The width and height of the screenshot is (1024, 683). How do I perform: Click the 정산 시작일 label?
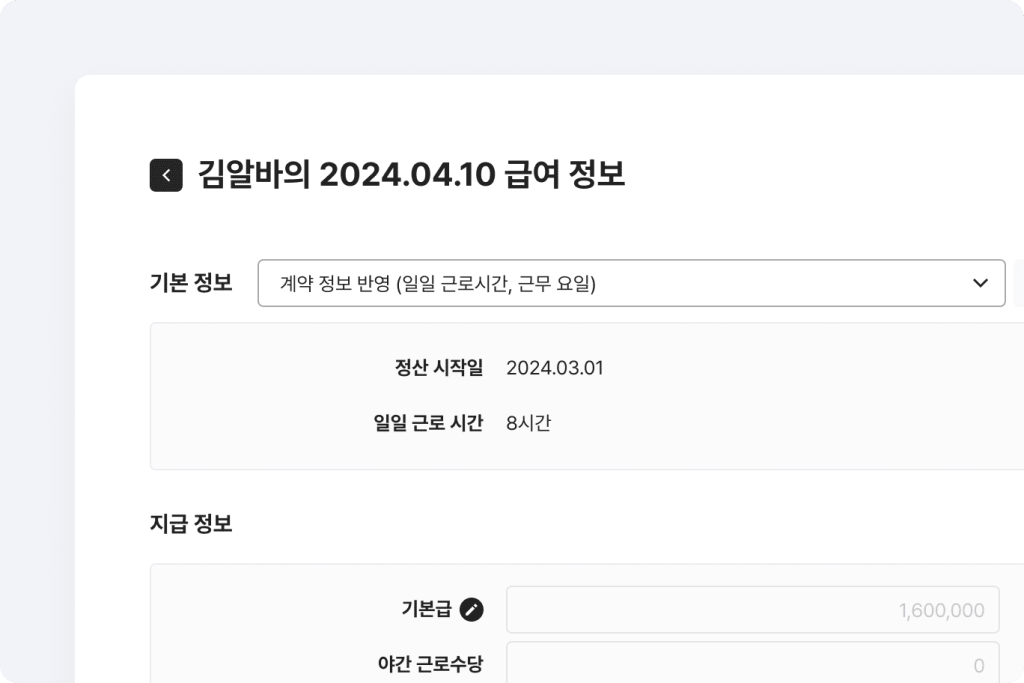439,368
